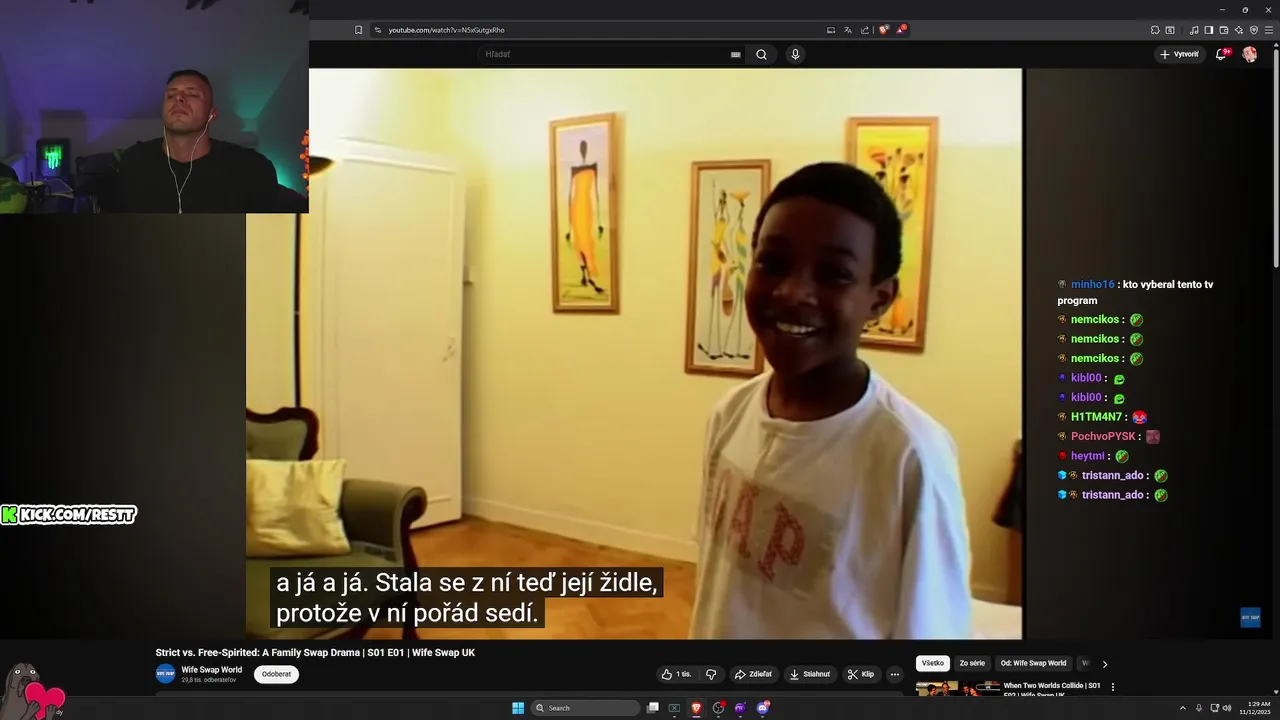This screenshot has height=720, width=1280.
Task: Click minho16 username in chat overlay
Action: coord(1092,285)
